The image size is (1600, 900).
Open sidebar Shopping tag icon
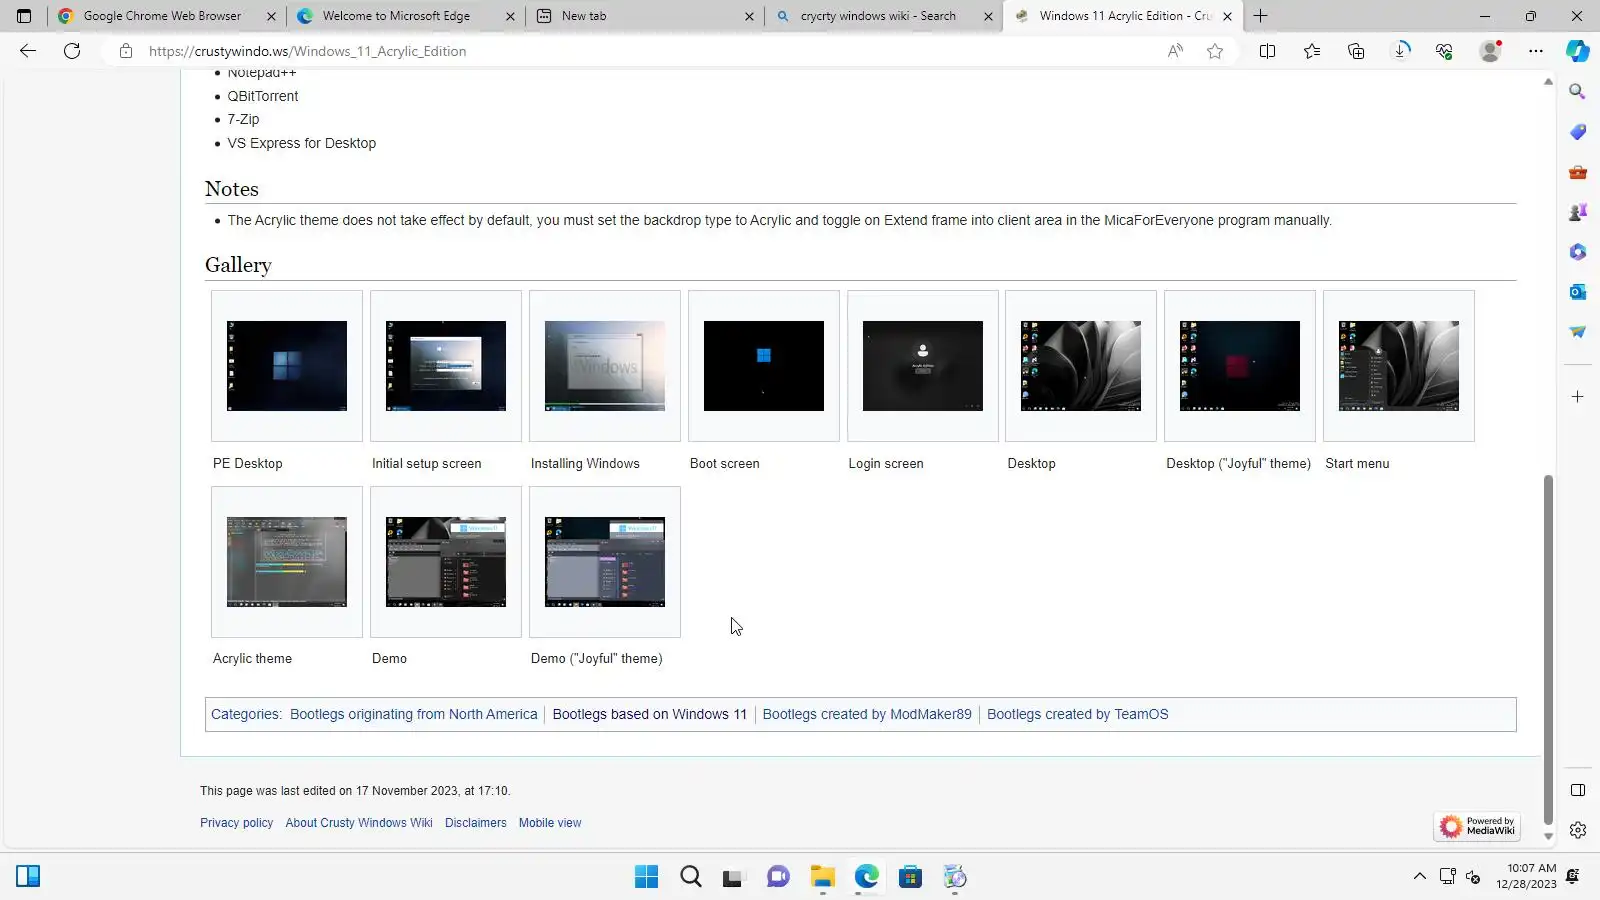point(1577,132)
